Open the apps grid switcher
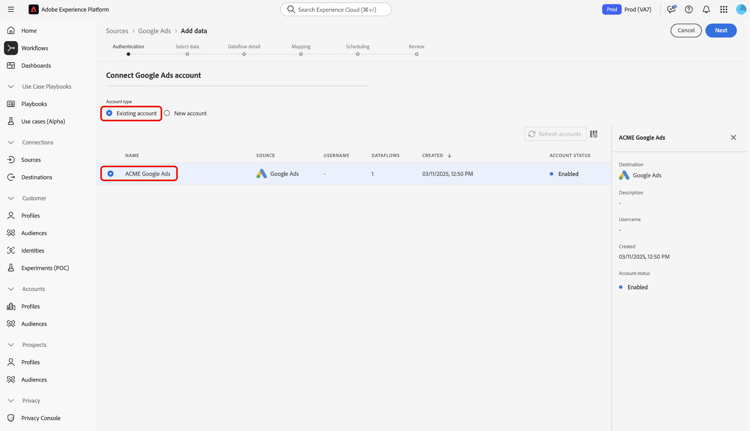This screenshot has height=431, width=750. coord(724,9)
